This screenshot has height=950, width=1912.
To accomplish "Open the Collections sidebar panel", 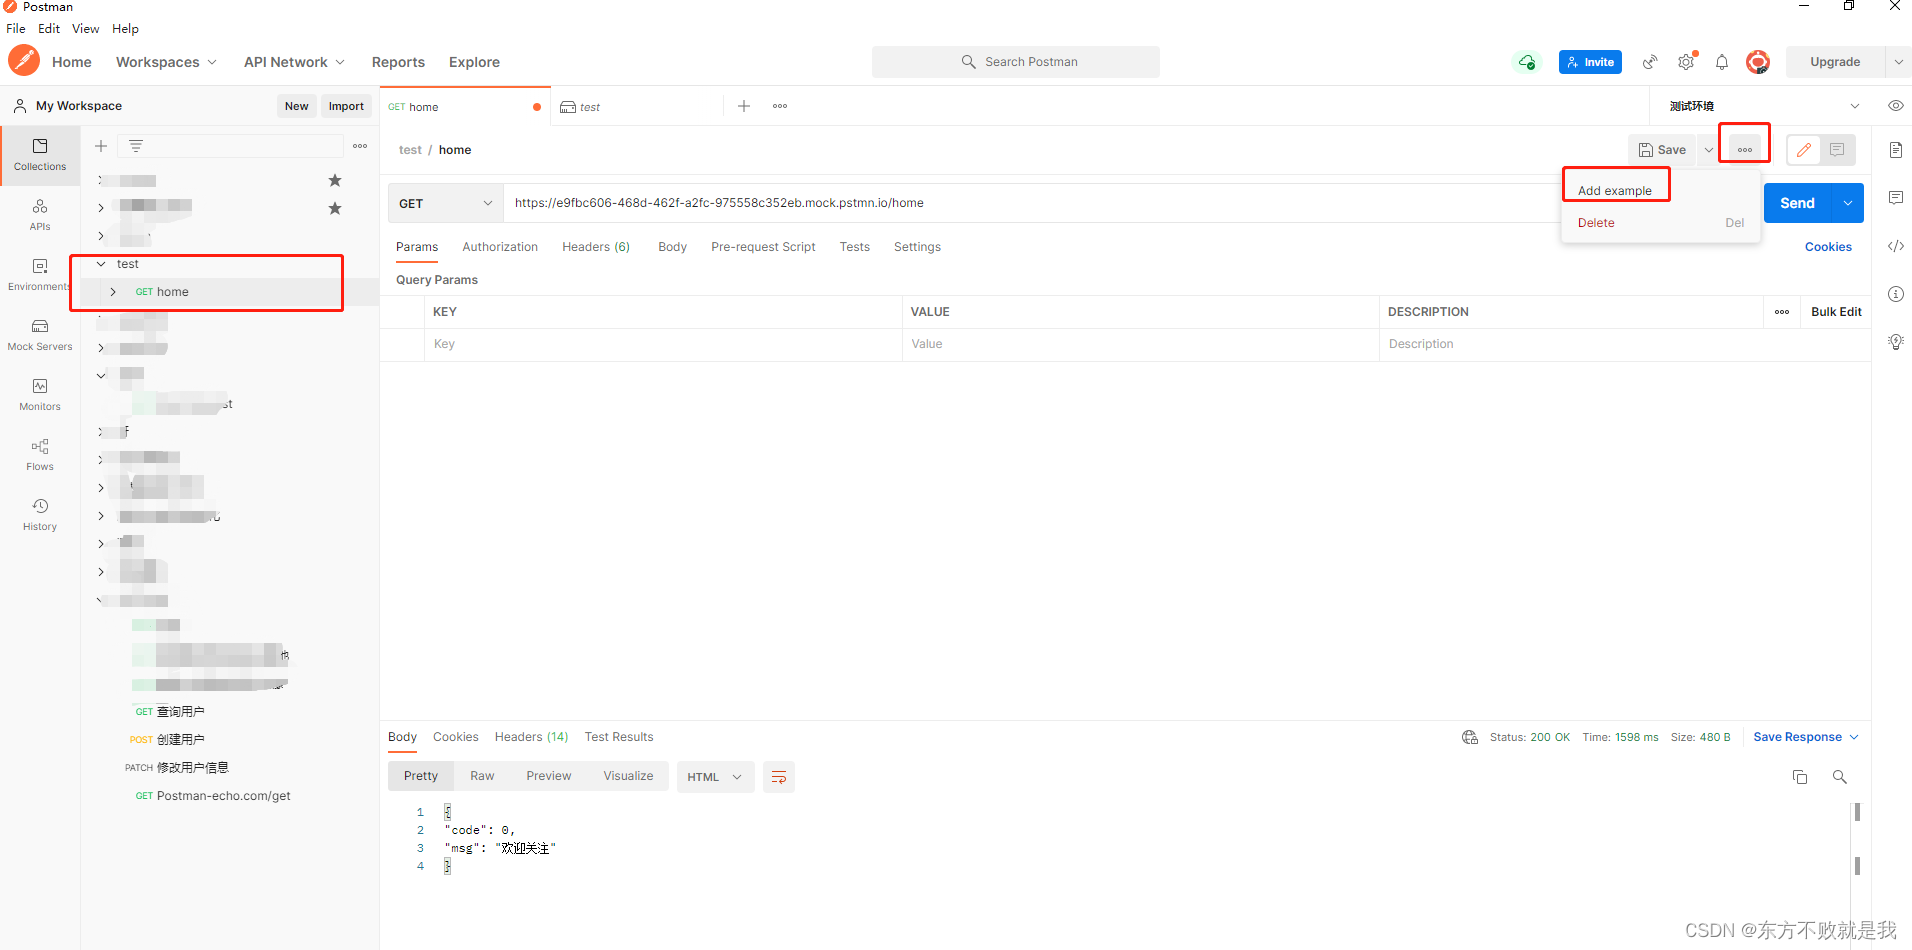I will (x=39, y=155).
